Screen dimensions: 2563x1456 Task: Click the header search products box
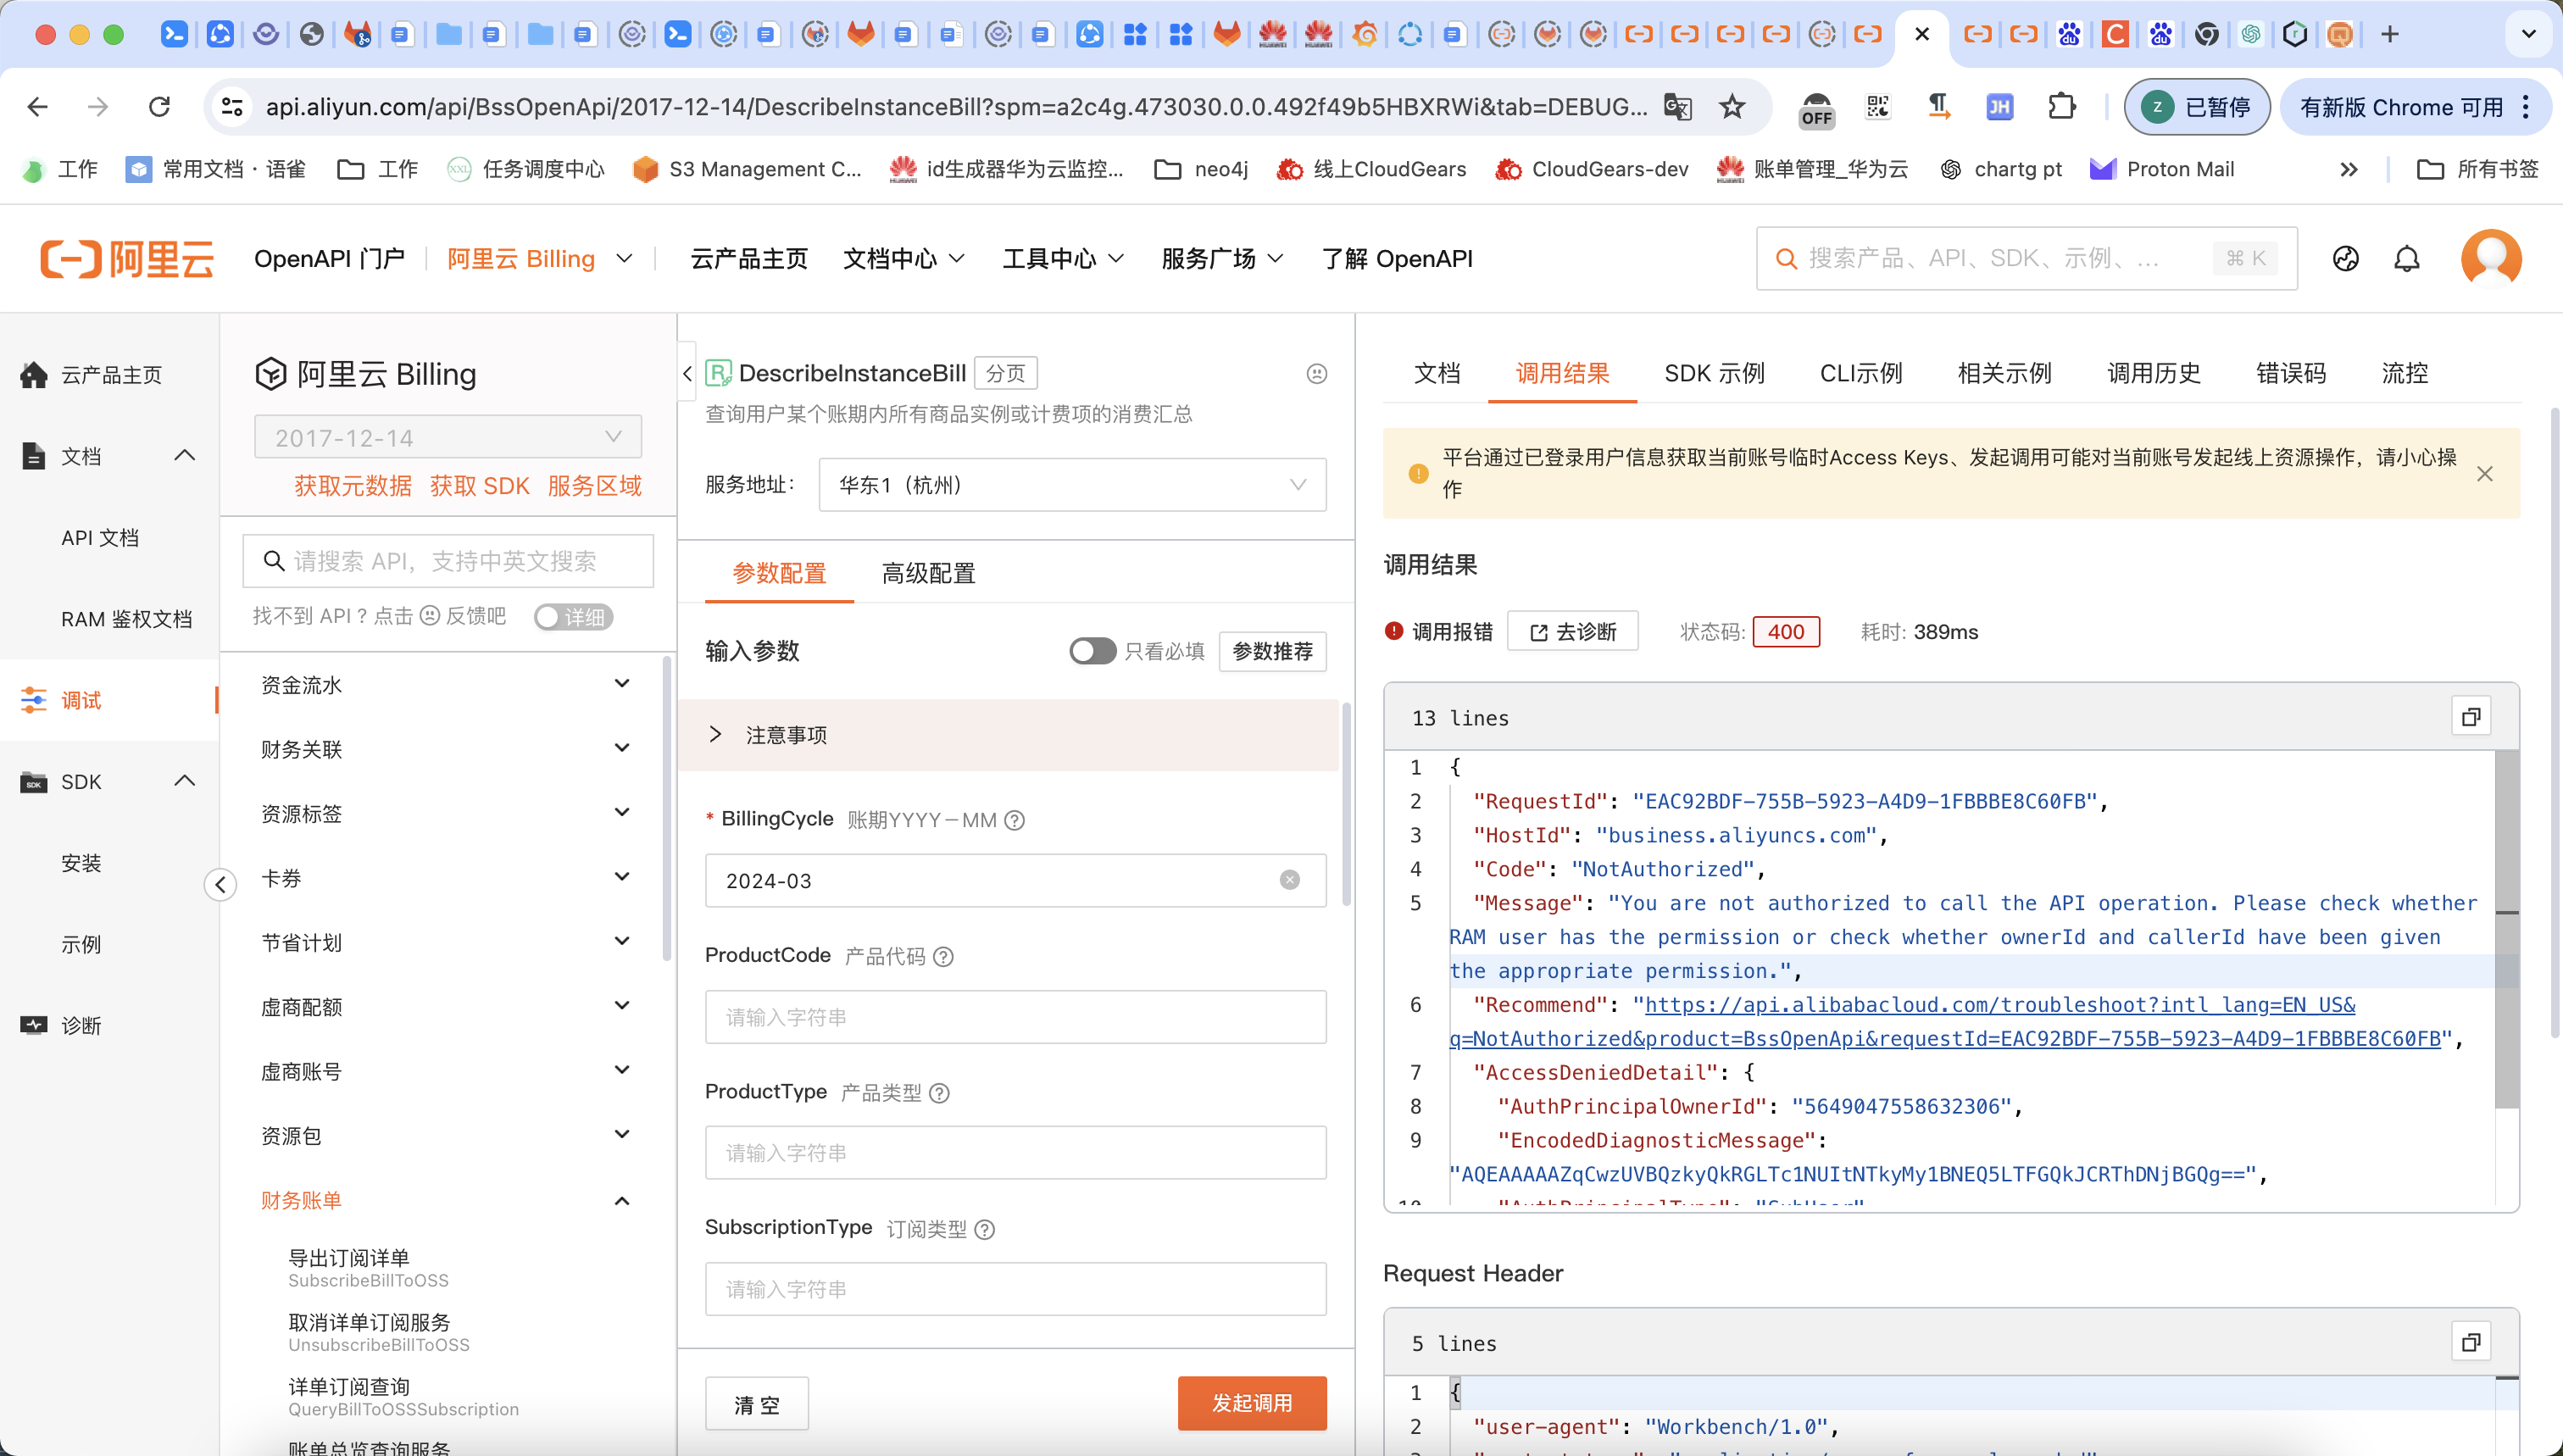(x=2026, y=259)
